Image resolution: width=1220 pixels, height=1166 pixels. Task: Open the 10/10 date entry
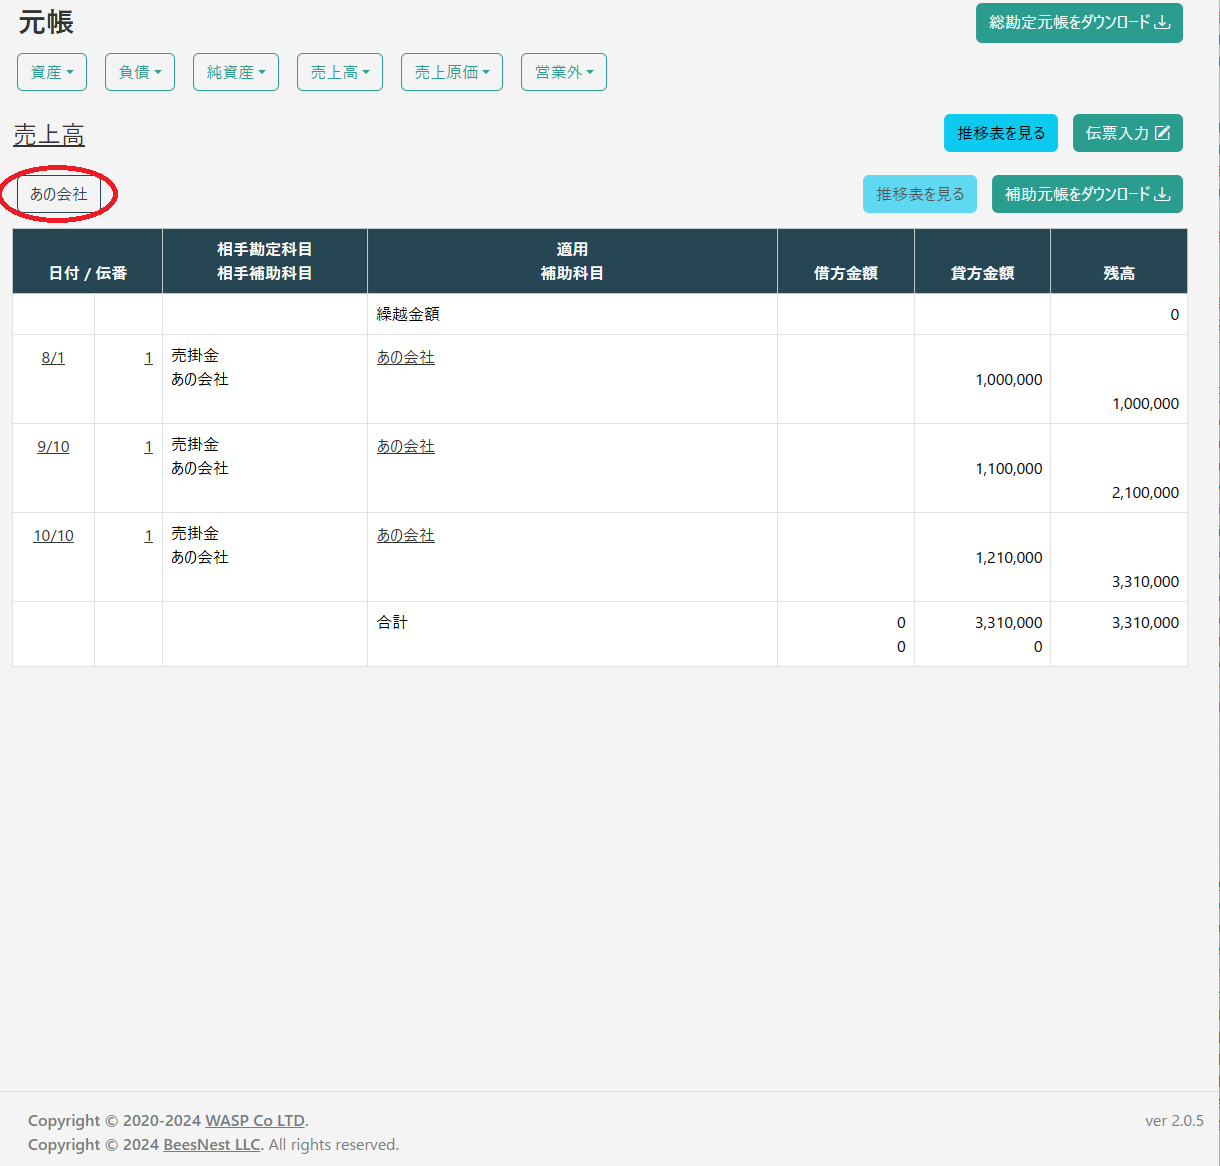pyautogui.click(x=53, y=536)
